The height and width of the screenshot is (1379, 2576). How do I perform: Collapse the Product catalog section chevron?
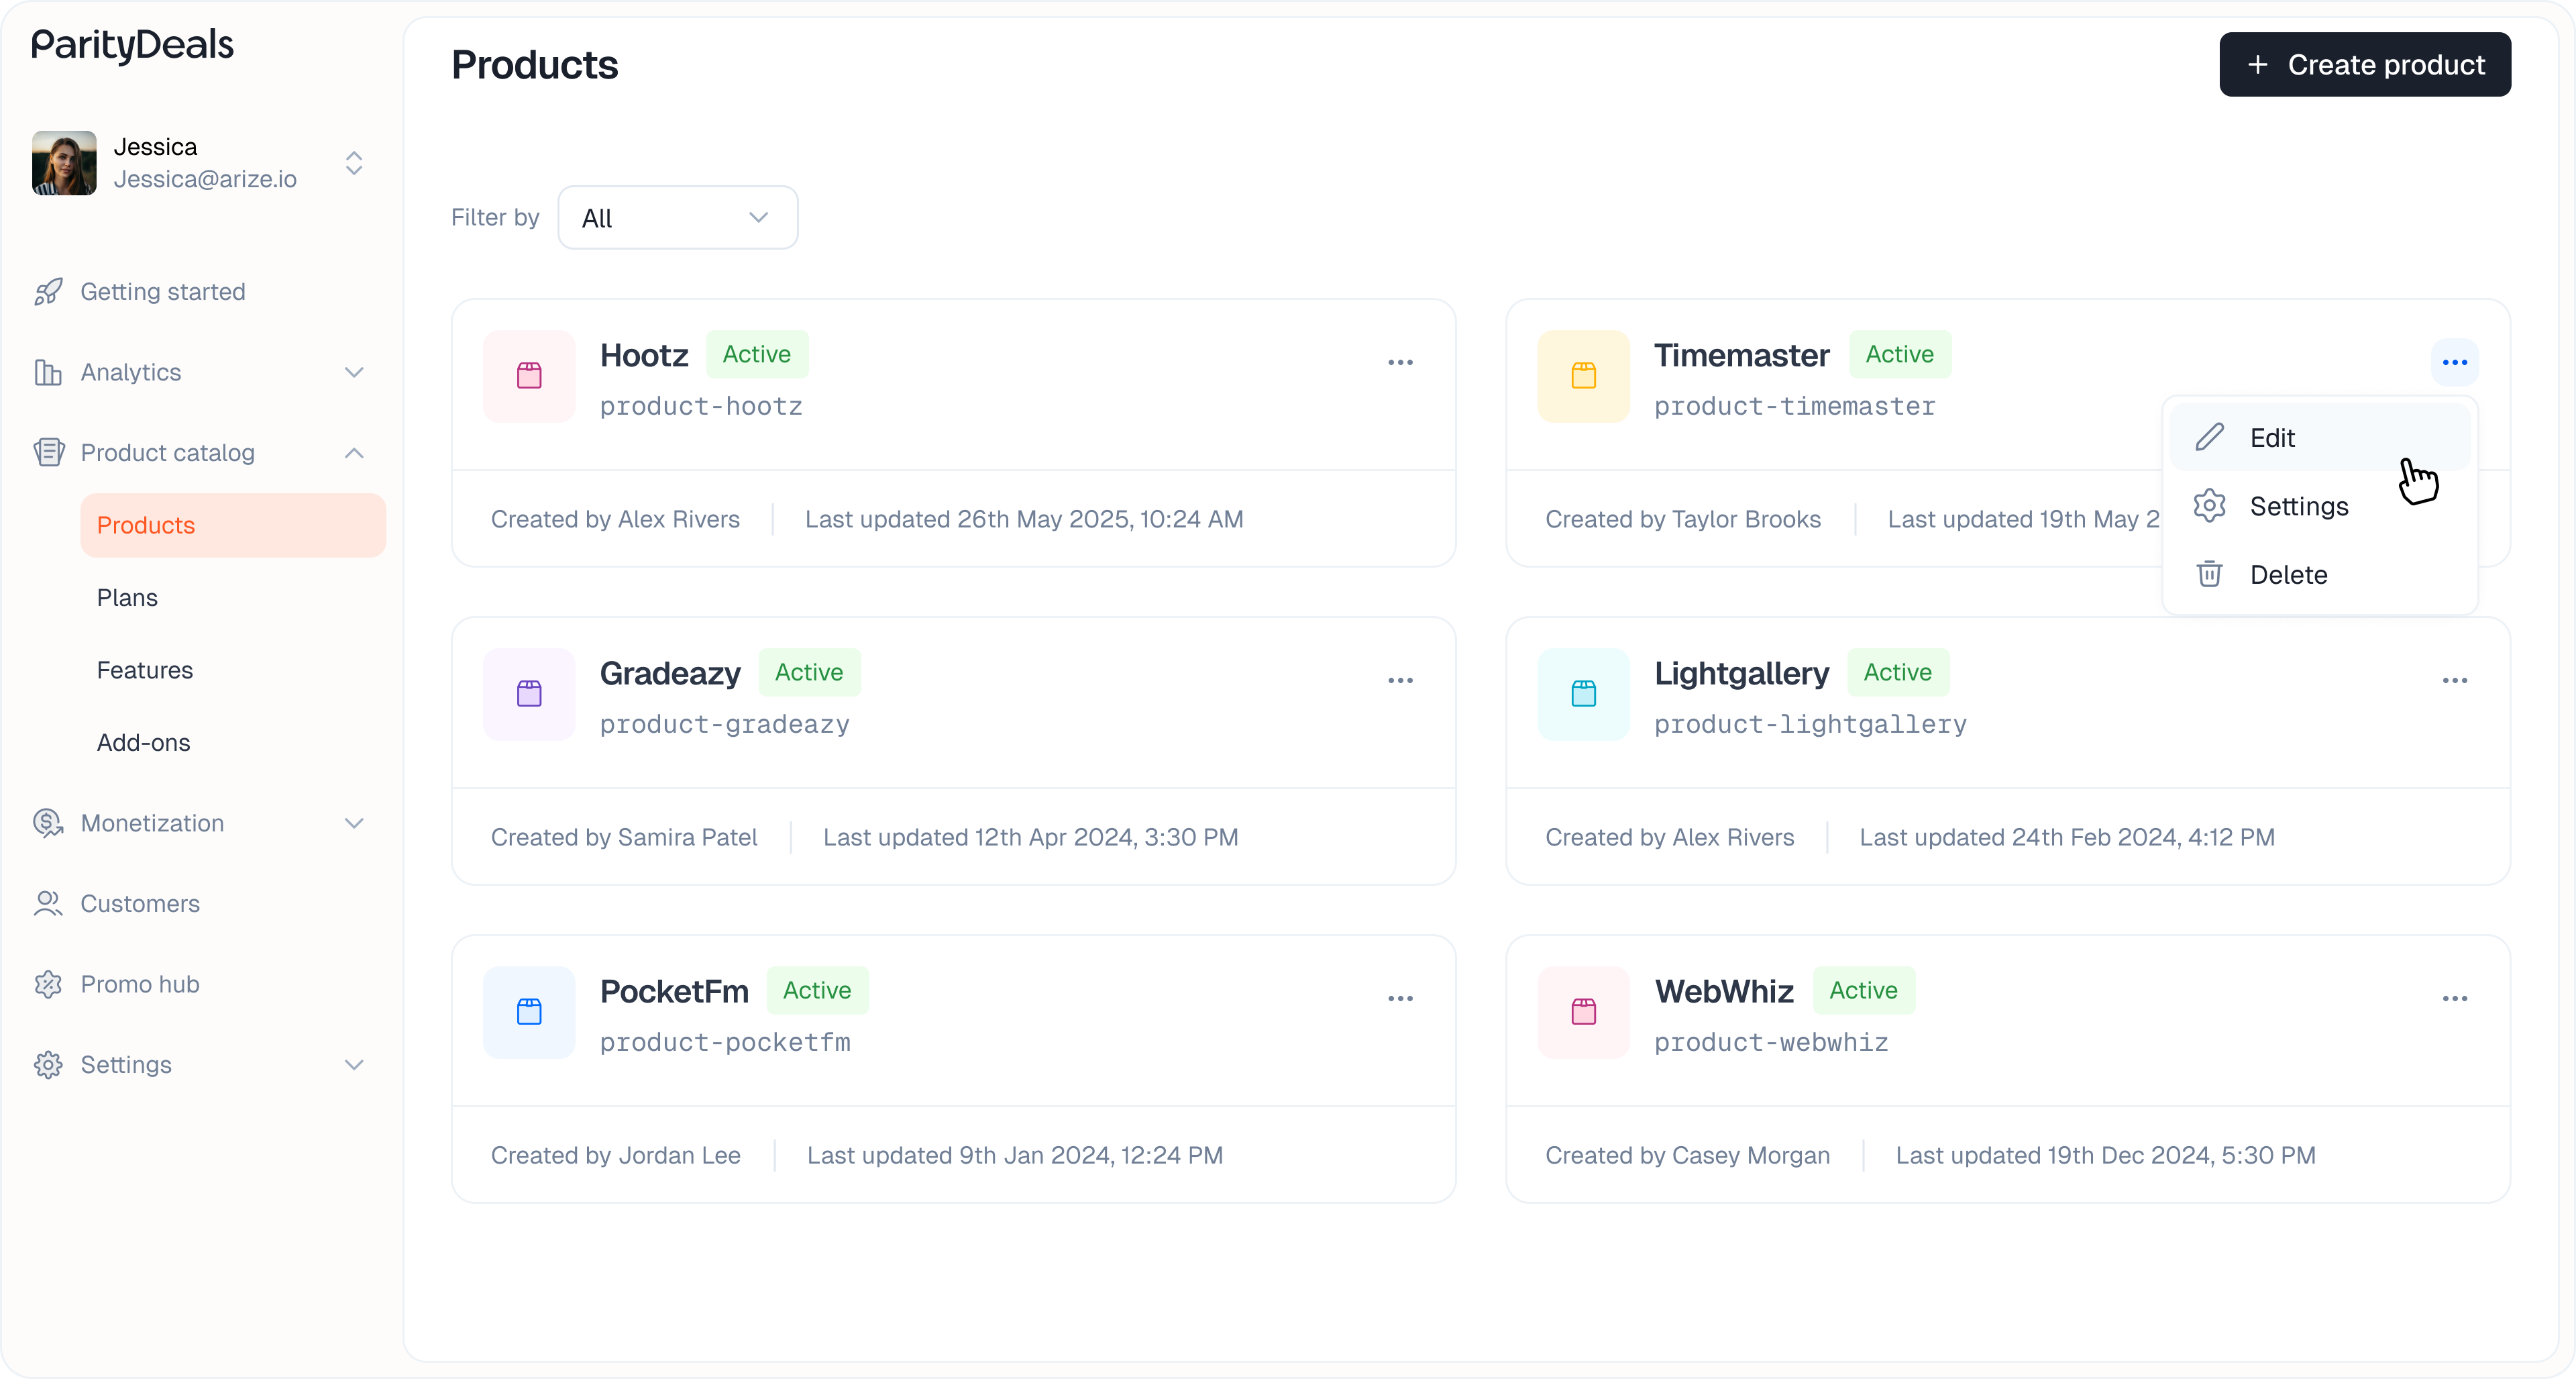coord(353,453)
